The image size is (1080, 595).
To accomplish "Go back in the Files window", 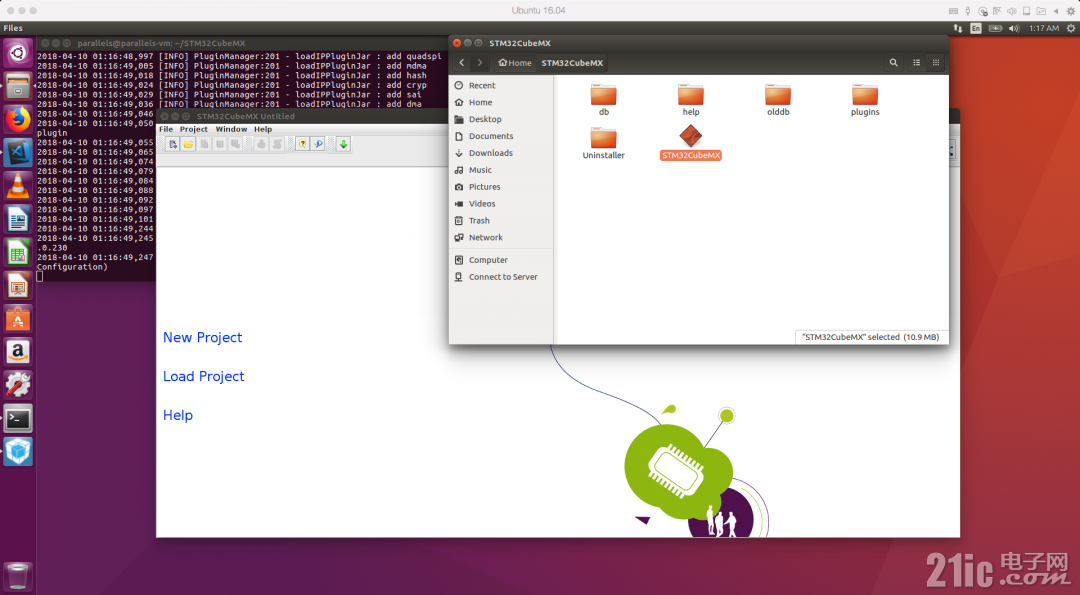I will click(461, 63).
